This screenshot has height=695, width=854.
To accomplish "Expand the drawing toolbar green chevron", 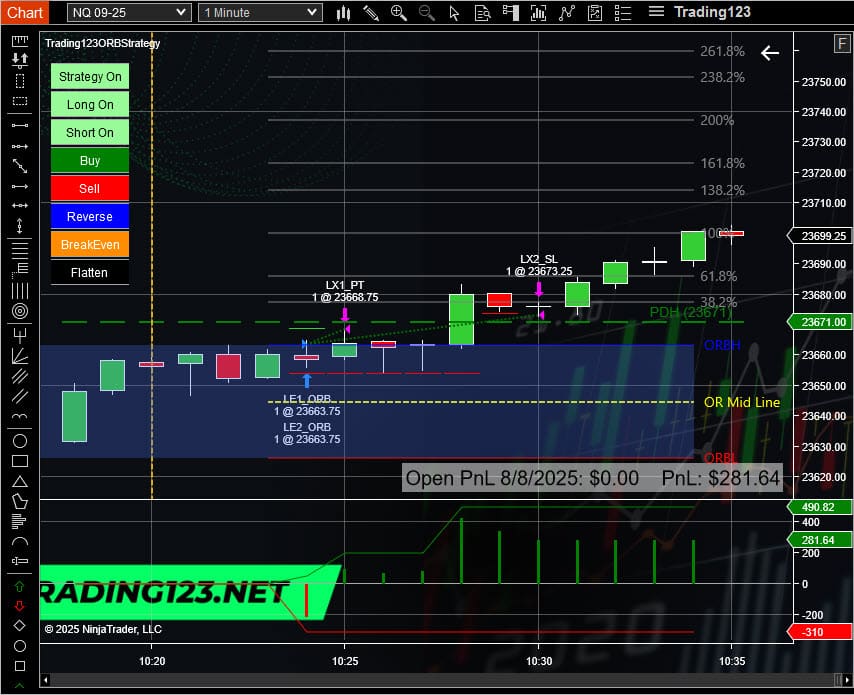I will pos(20,686).
